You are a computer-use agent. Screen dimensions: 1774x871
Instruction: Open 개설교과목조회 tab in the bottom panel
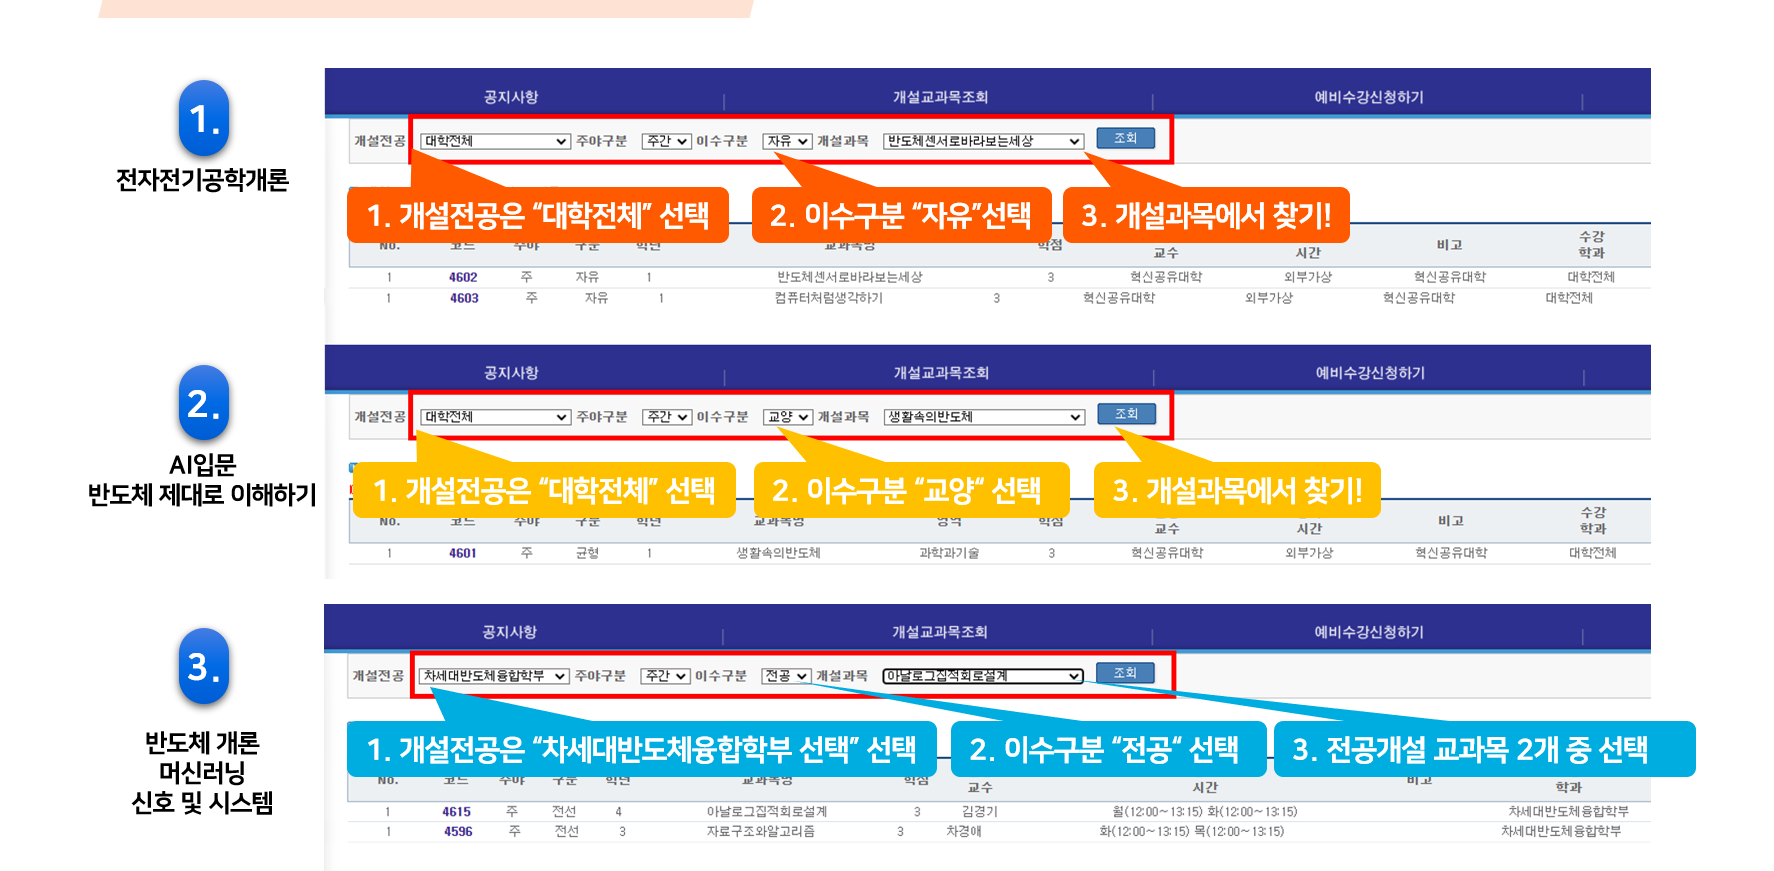[940, 632]
